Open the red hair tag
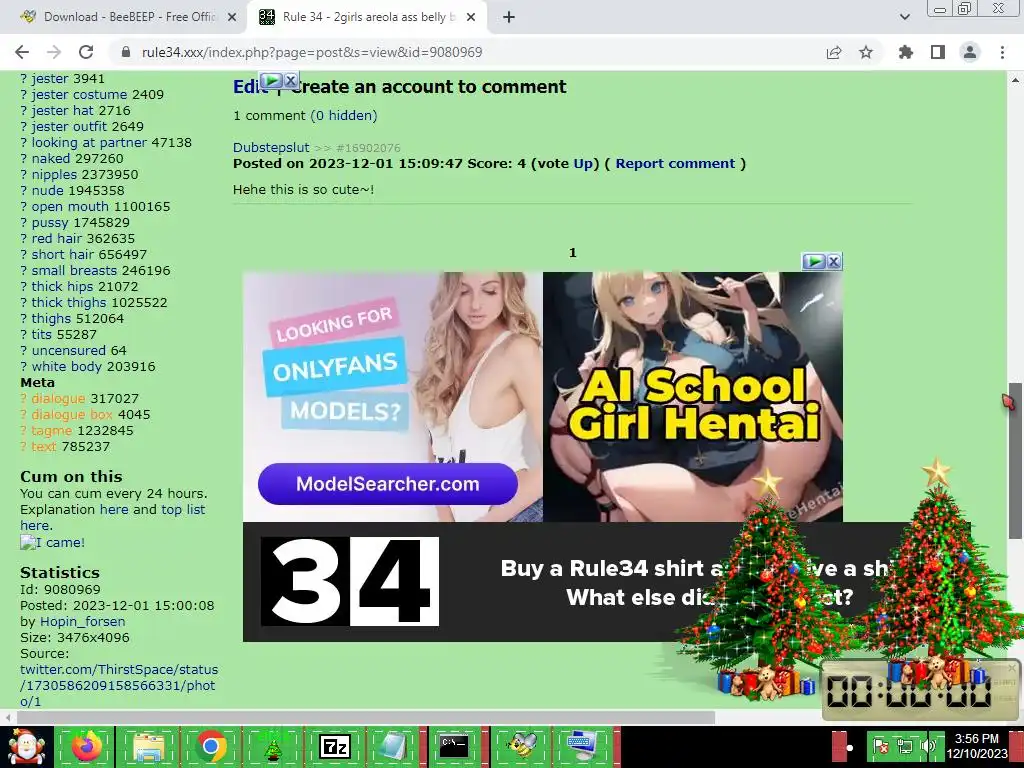 click(57, 238)
